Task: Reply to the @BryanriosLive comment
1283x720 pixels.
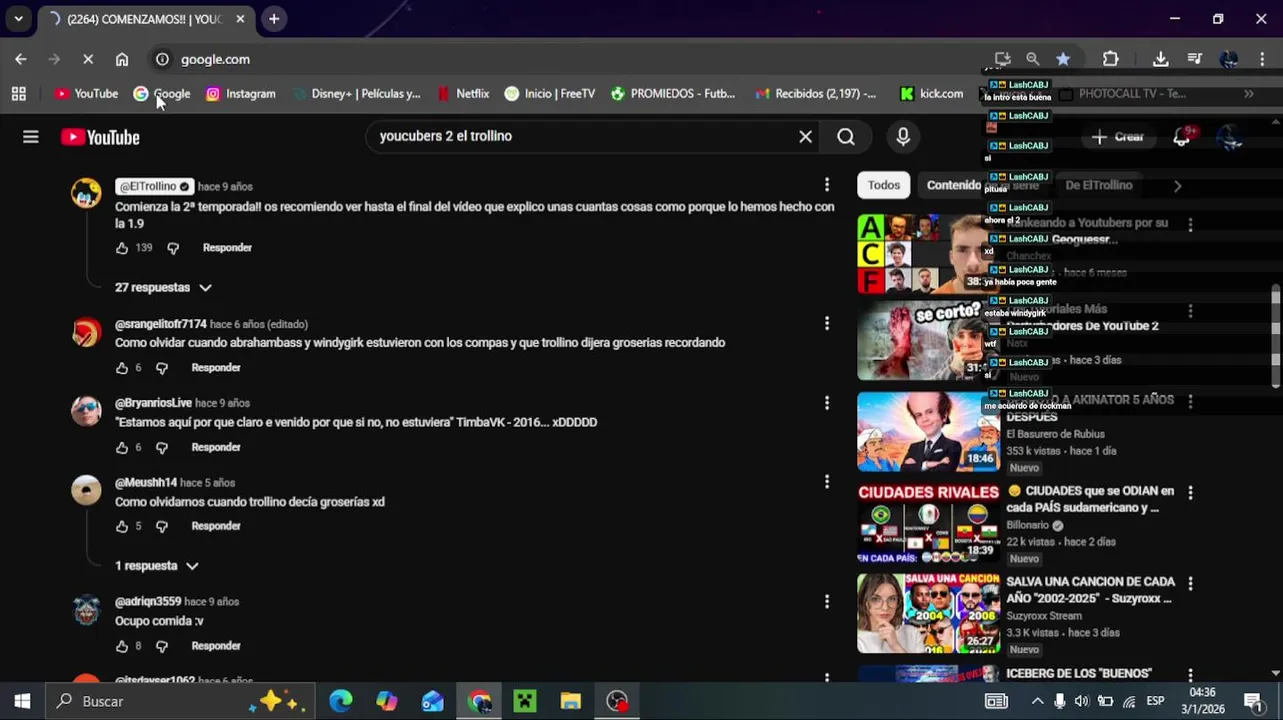Action: click(216, 448)
